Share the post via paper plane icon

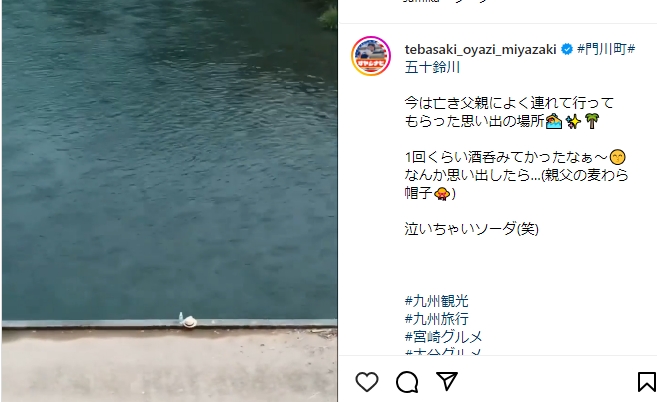tap(447, 381)
